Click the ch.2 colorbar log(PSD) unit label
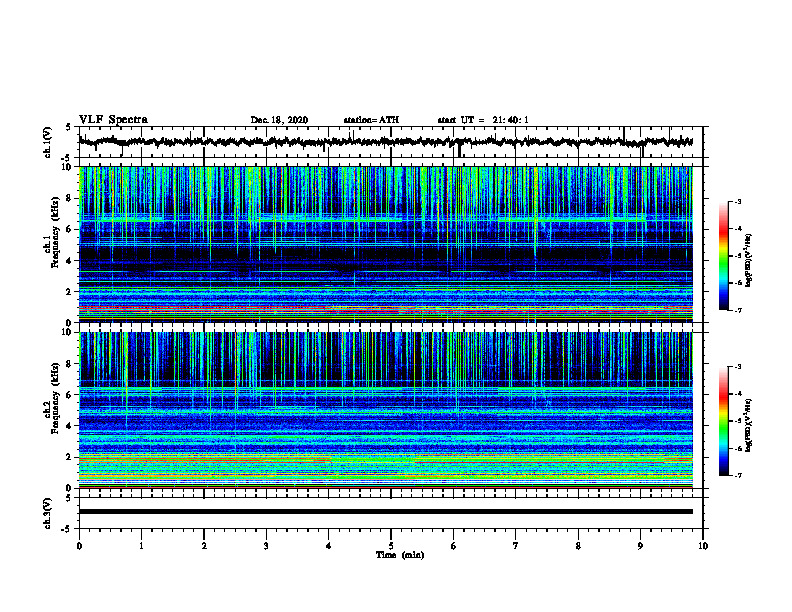Image resolution: width=792 pixels, height=612 pixels. click(x=750, y=426)
